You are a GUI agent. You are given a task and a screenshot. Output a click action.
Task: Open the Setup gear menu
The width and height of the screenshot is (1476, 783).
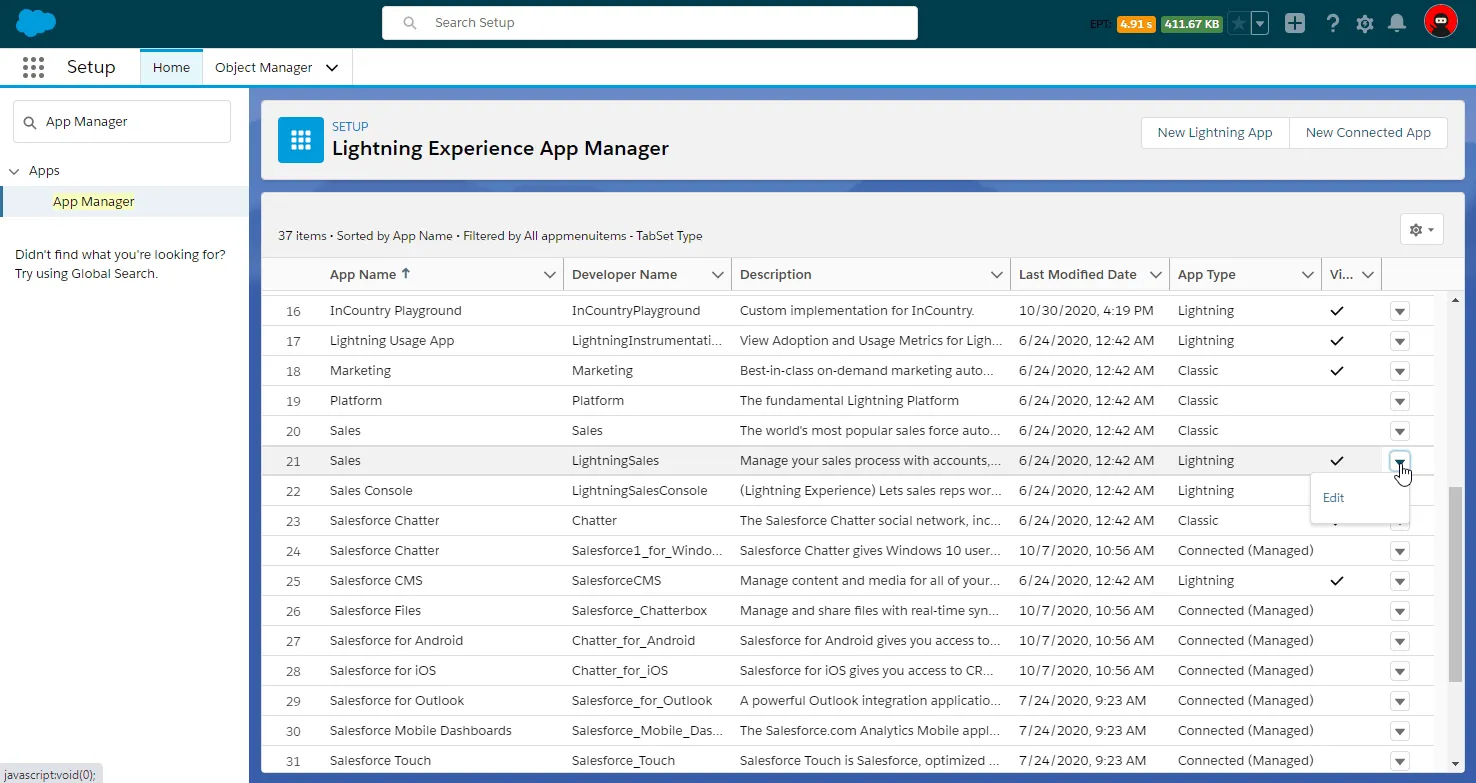1364,23
